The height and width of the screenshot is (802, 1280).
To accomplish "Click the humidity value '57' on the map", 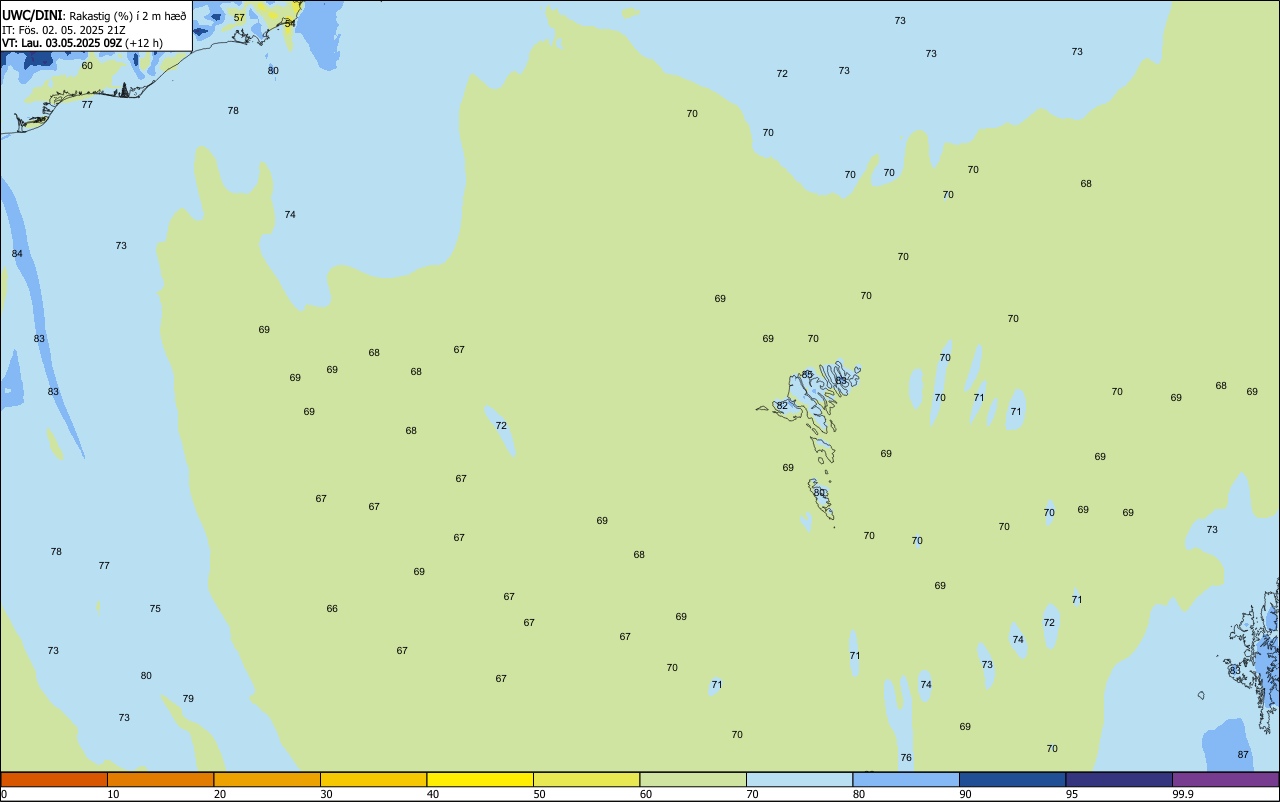I will pos(239,18).
